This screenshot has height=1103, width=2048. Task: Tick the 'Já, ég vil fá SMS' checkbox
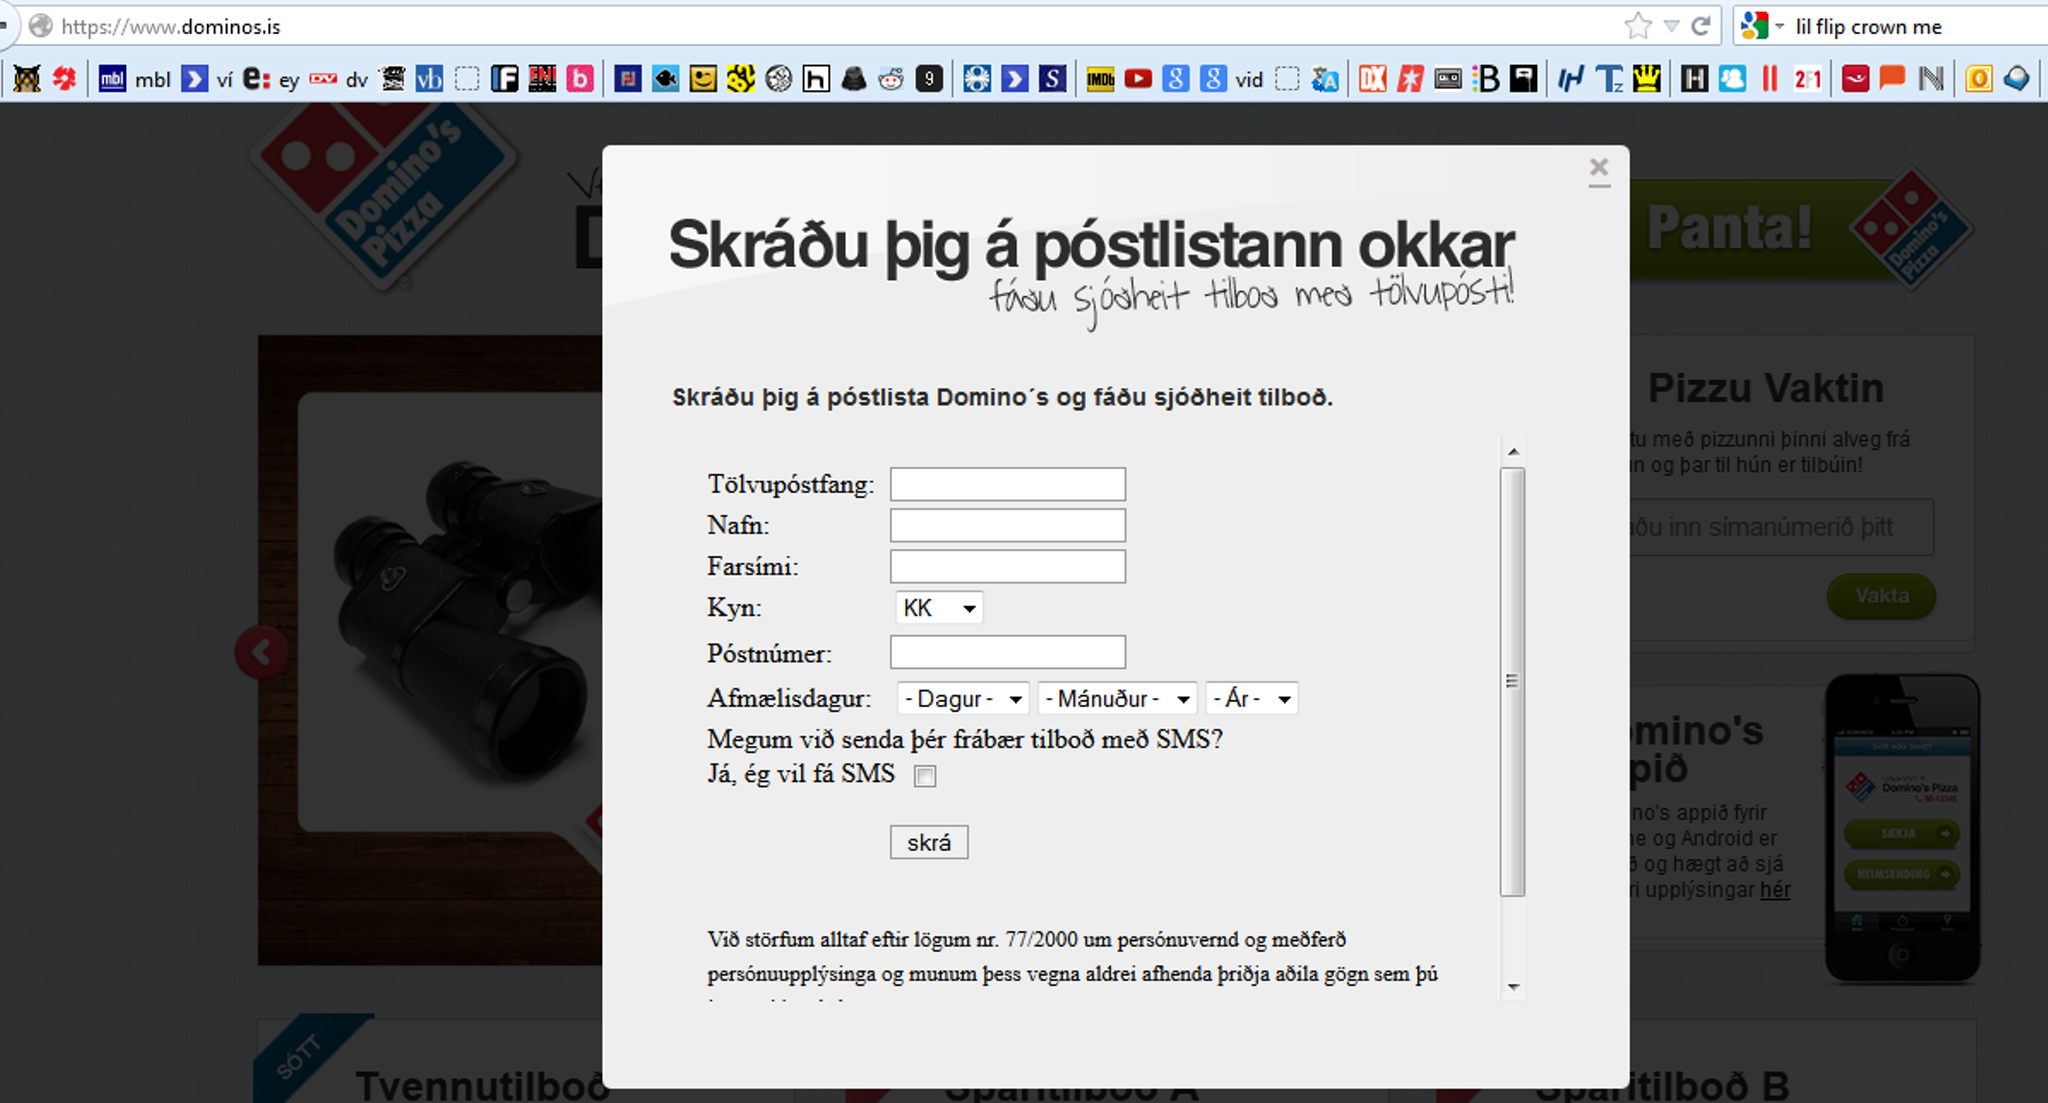925,776
